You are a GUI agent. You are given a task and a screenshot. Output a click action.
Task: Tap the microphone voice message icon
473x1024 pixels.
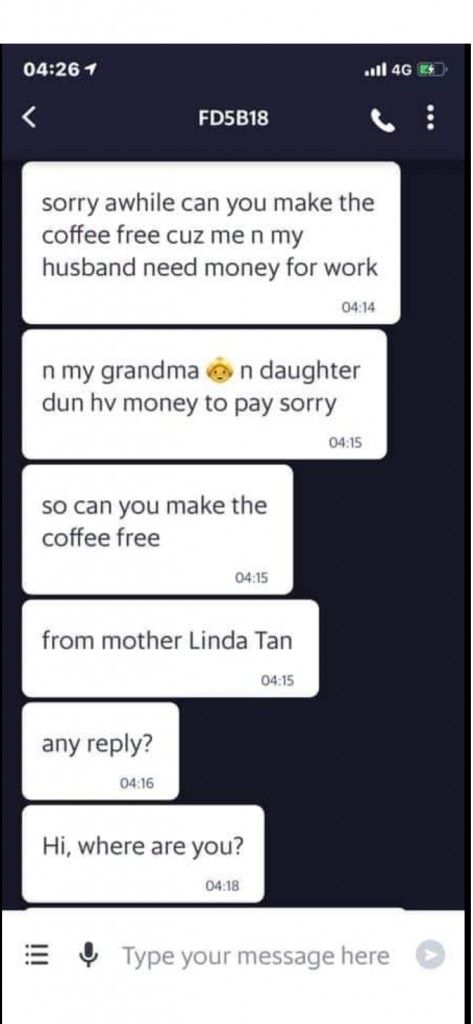(88, 955)
